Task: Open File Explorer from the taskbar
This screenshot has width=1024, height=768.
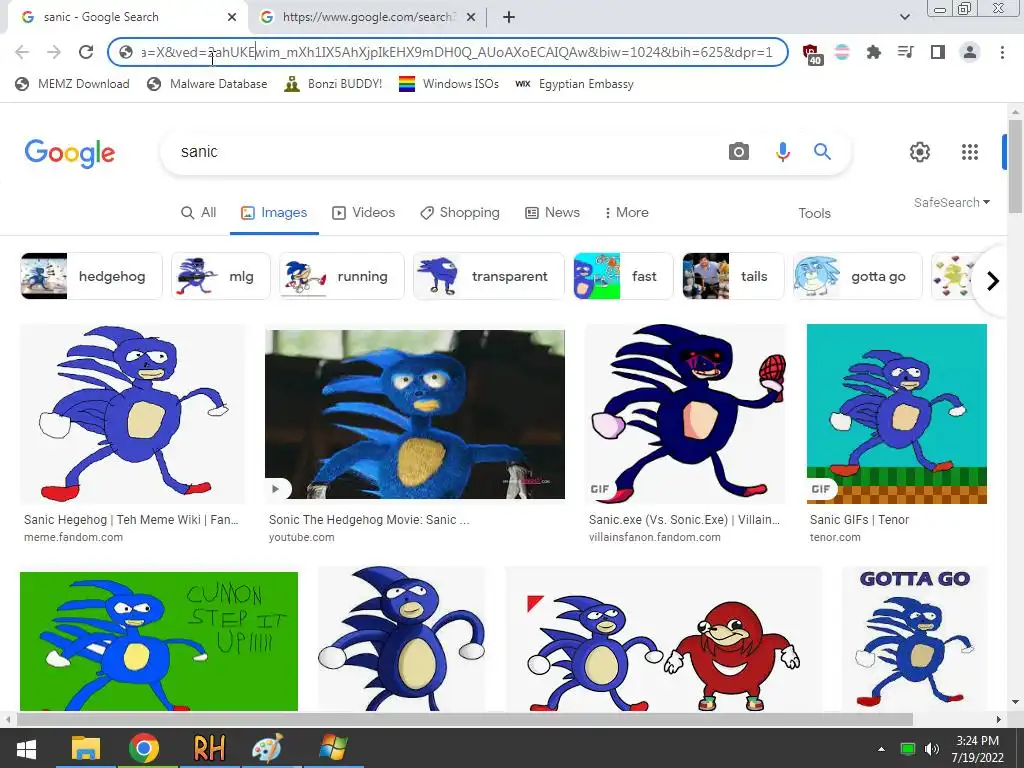Action: [86, 748]
